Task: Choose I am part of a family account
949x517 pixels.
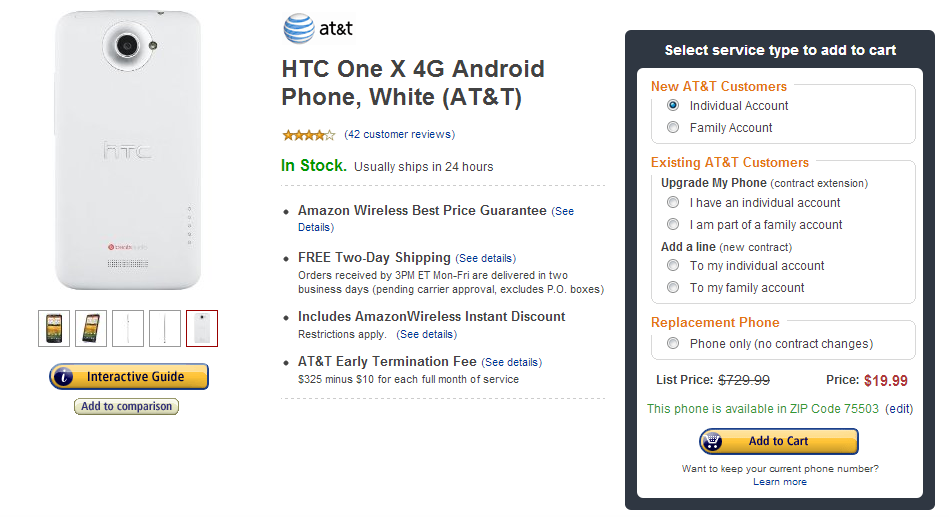Action: click(x=672, y=225)
